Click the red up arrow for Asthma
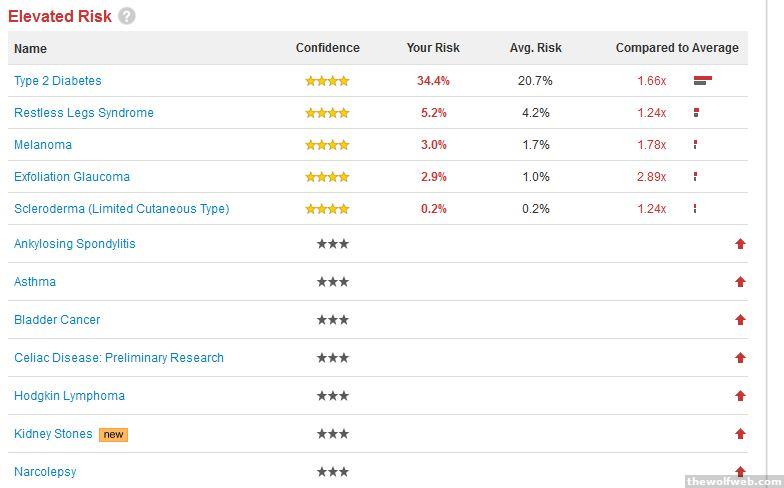 740,282
